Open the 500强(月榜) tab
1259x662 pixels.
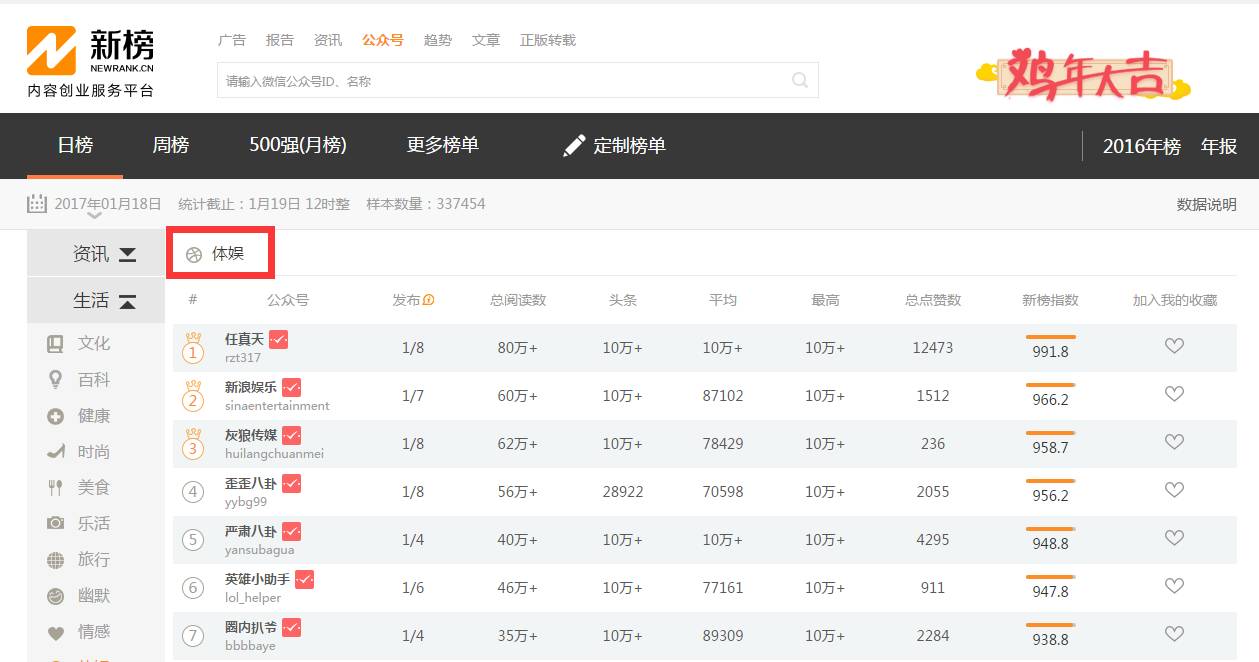[x=298, y=145]
